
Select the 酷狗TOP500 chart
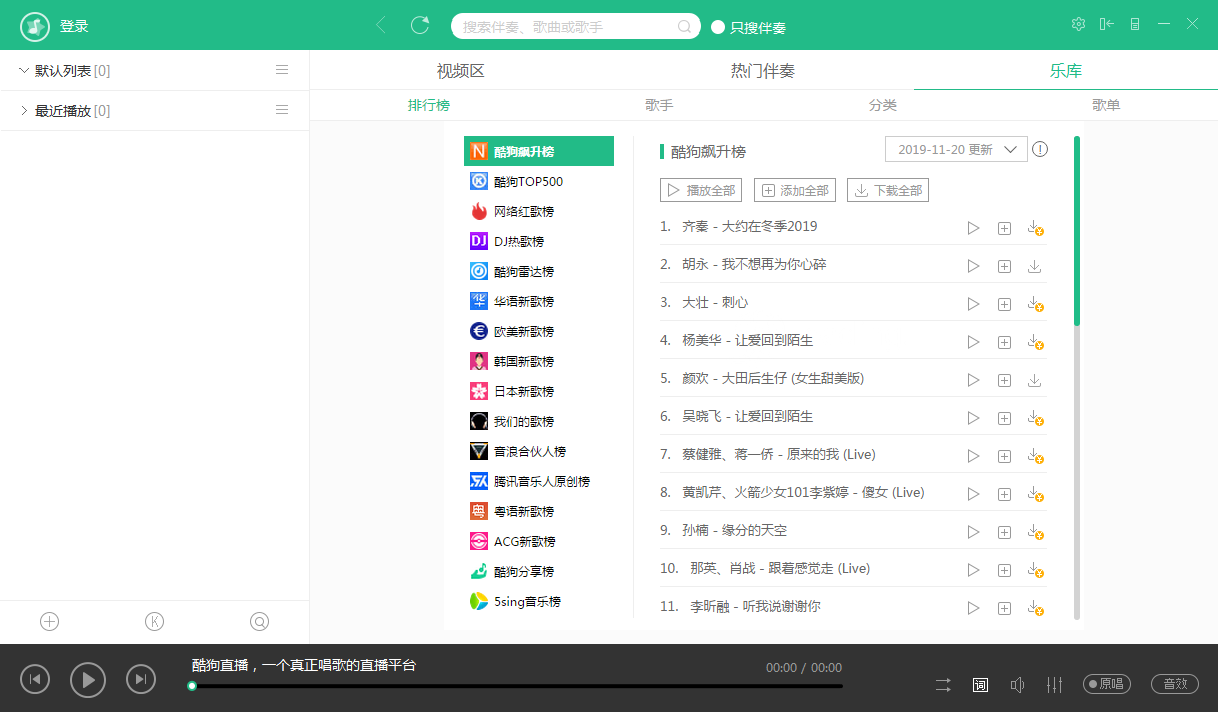(x=539, y=181)
